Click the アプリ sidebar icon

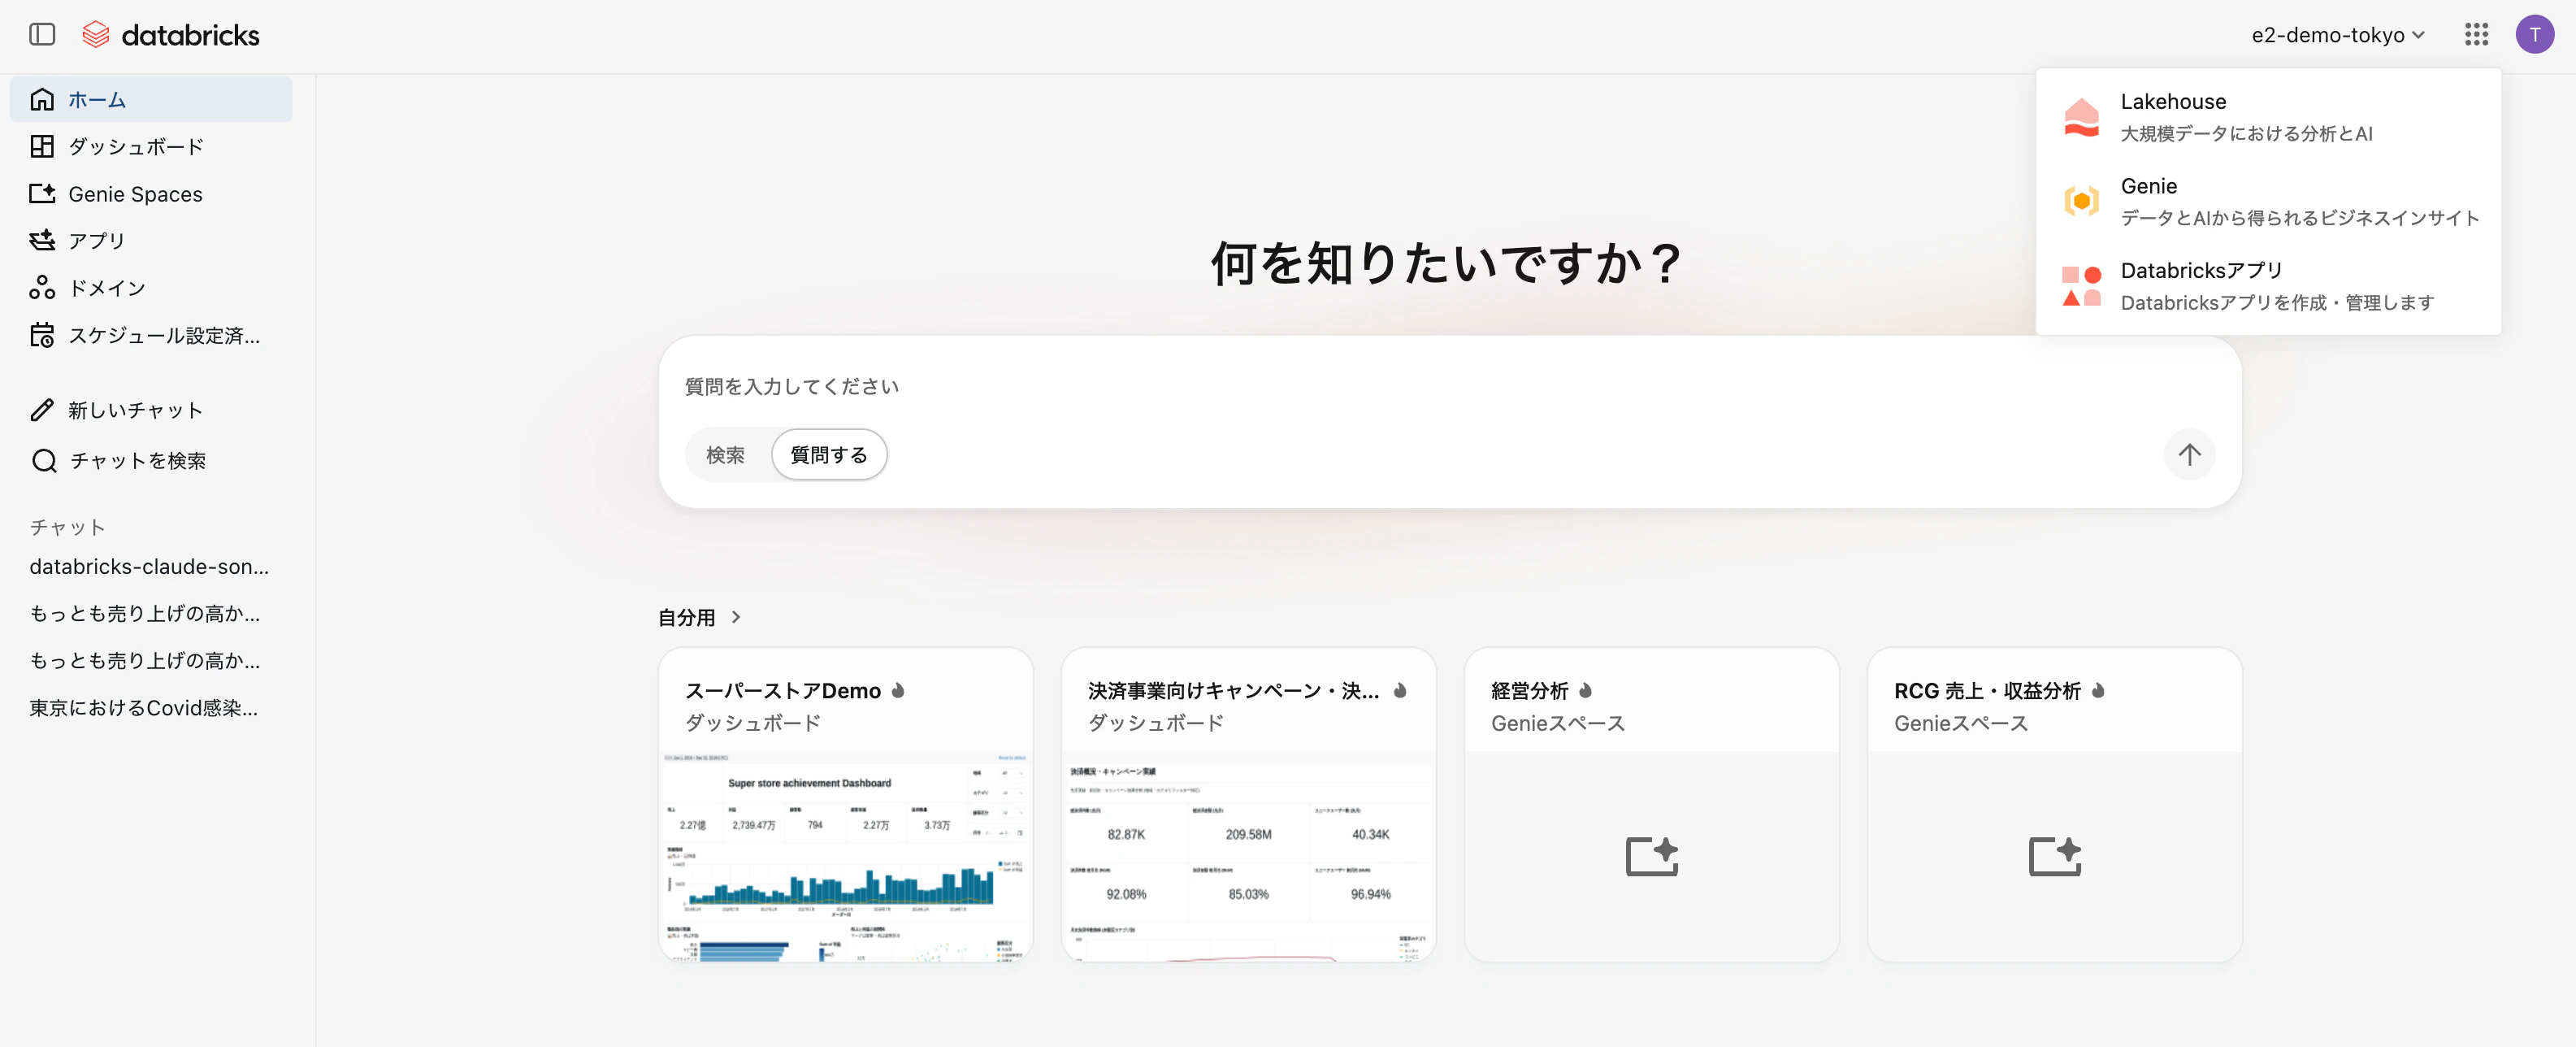tap(42, 240)
